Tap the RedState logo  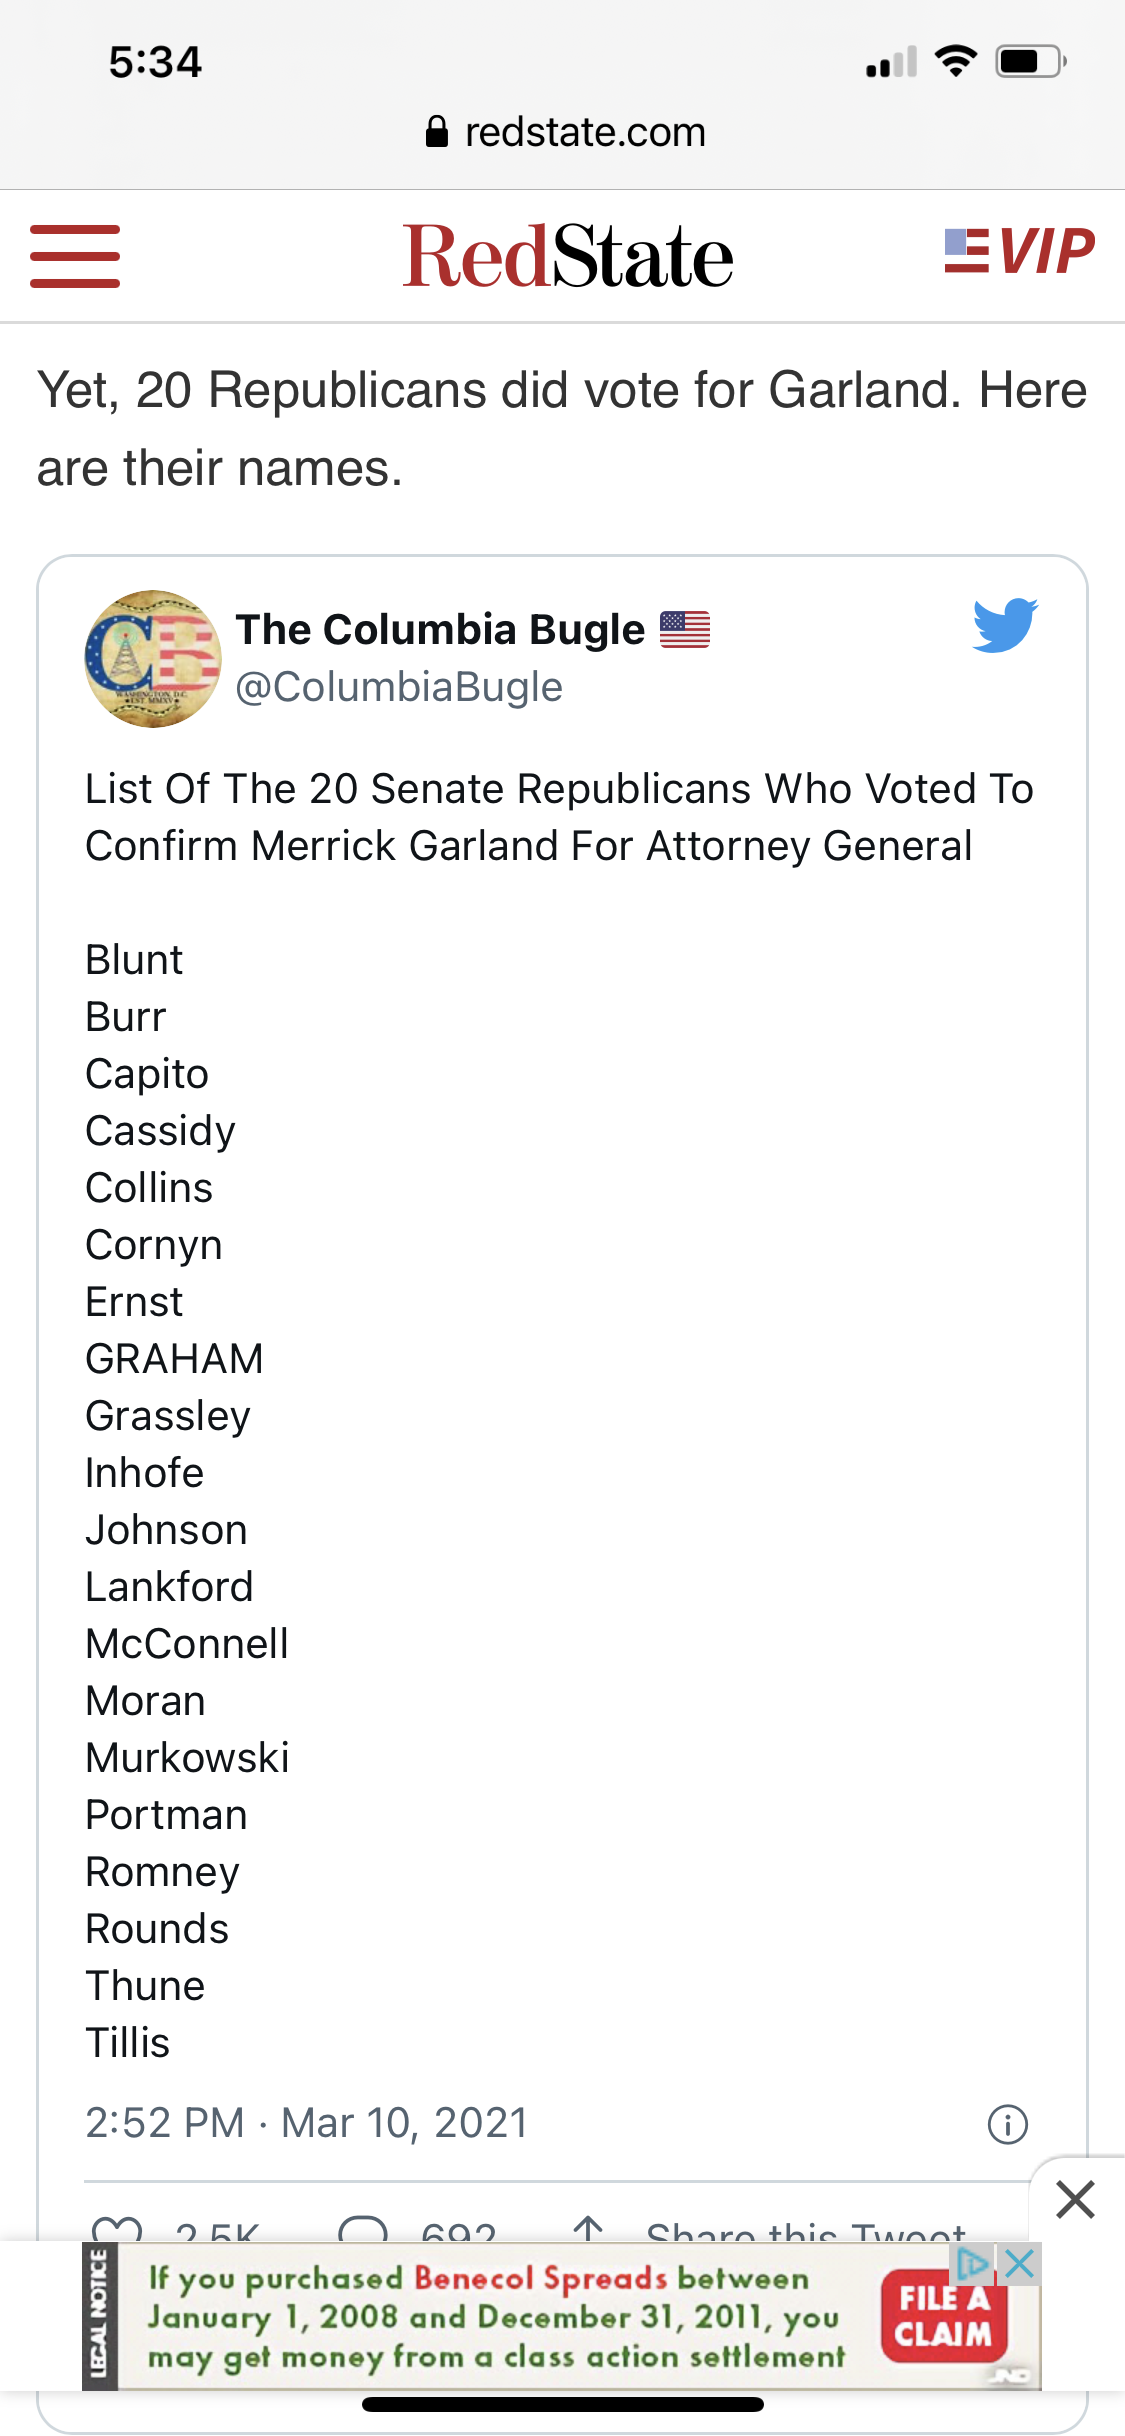567,256
